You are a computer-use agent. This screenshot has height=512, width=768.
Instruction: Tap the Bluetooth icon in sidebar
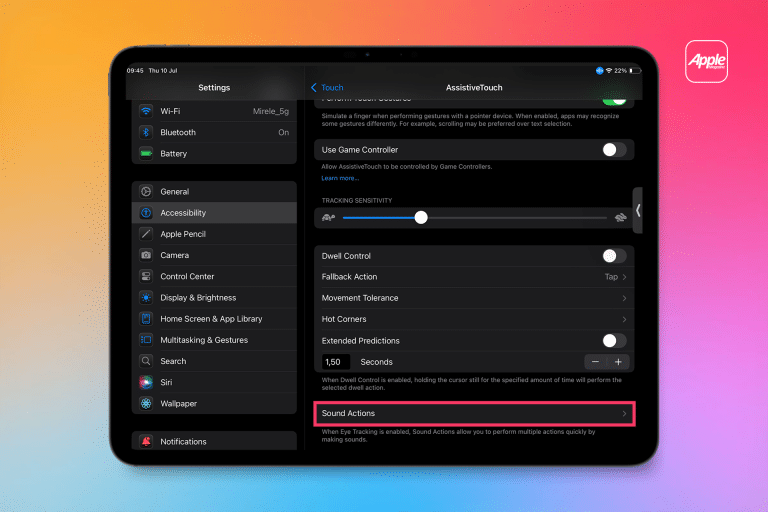click(x=146, y=132)
